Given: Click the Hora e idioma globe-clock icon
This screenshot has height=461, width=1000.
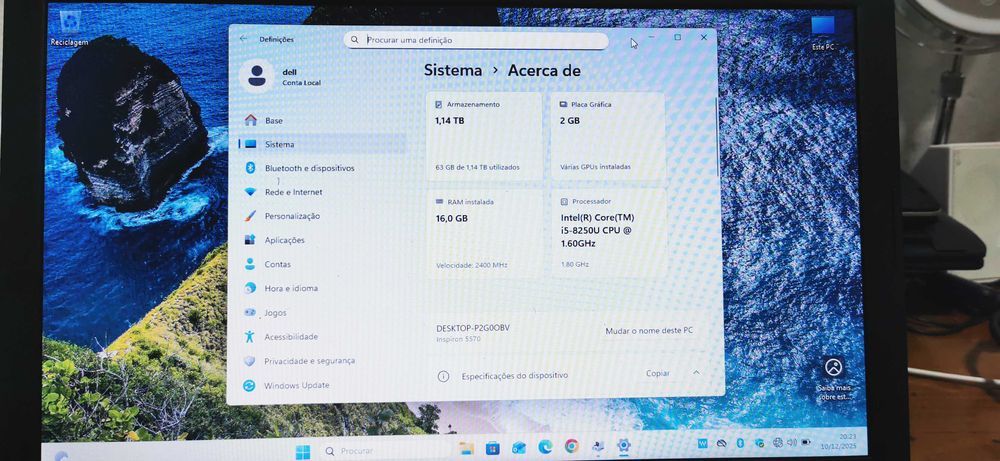Looking at the screenshot, I should [x=250, y=288].
